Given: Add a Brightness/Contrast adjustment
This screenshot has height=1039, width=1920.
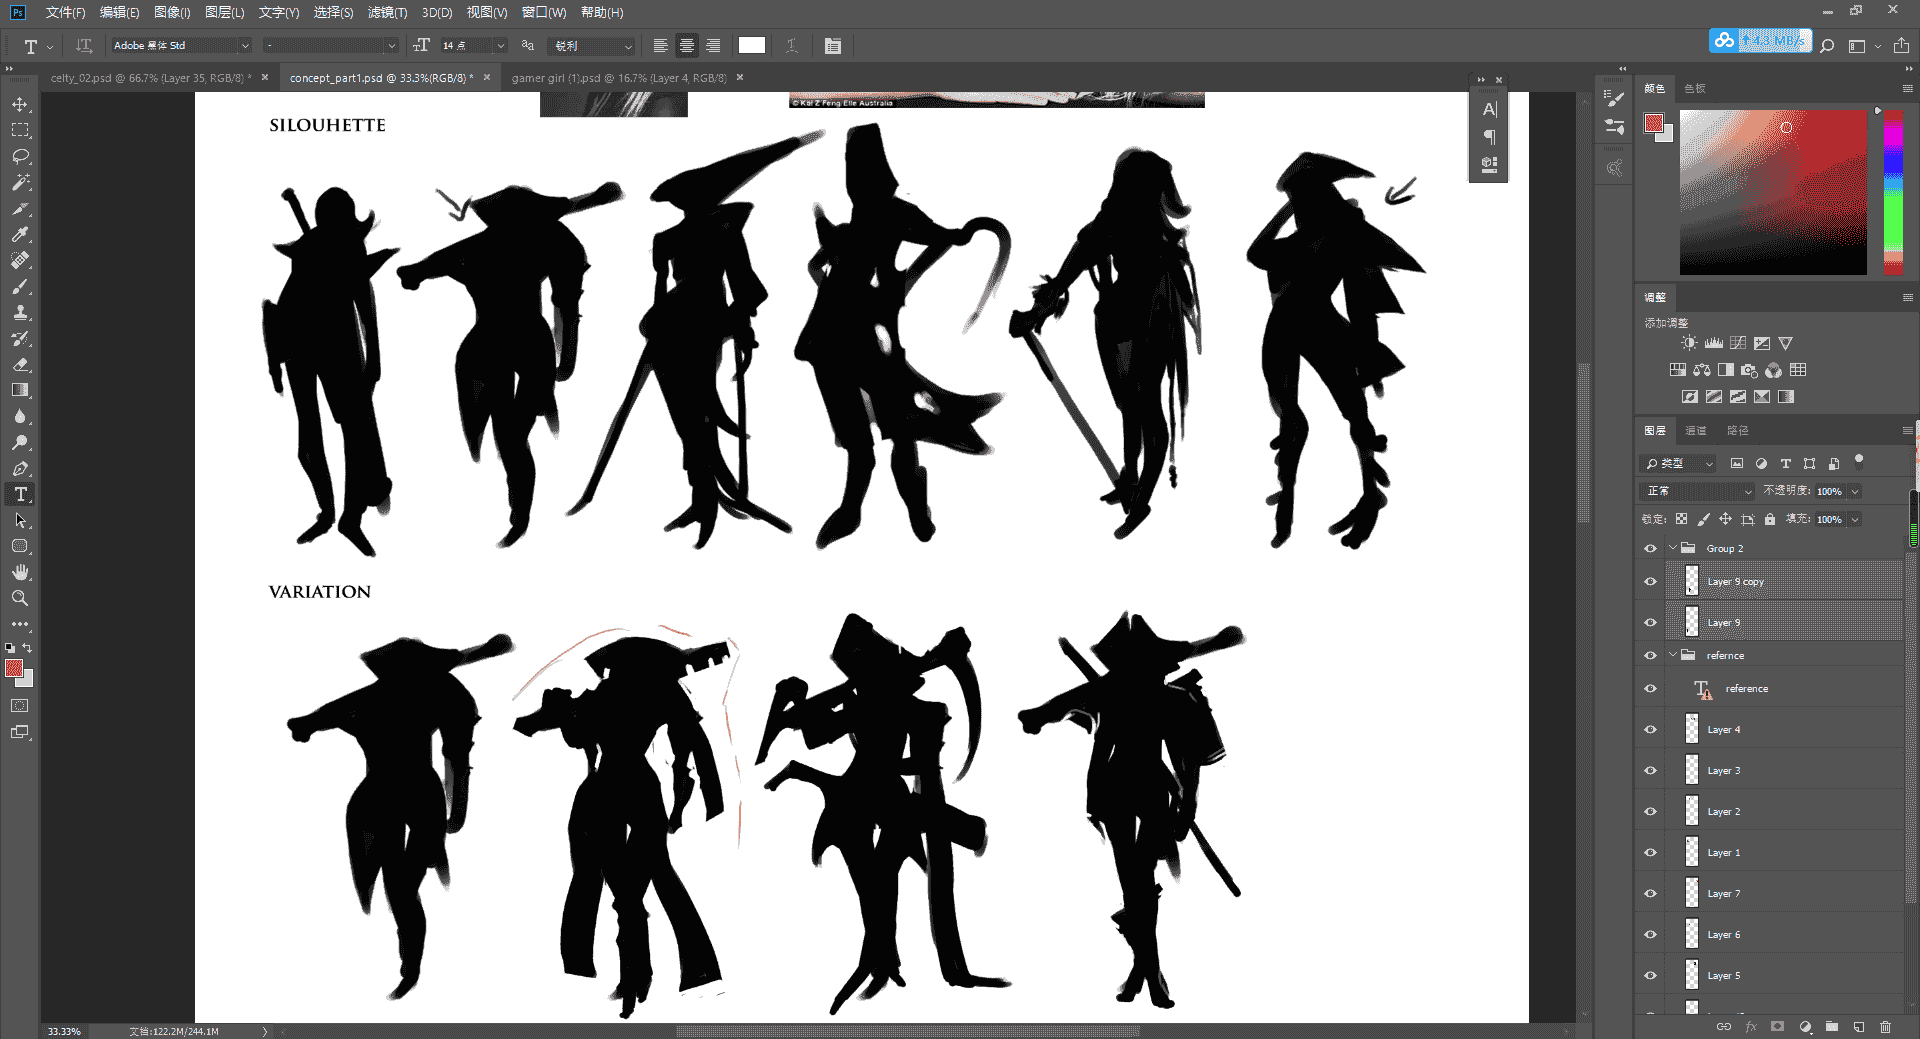Looking at the screenshot, I should click(x=1689, y=343).
